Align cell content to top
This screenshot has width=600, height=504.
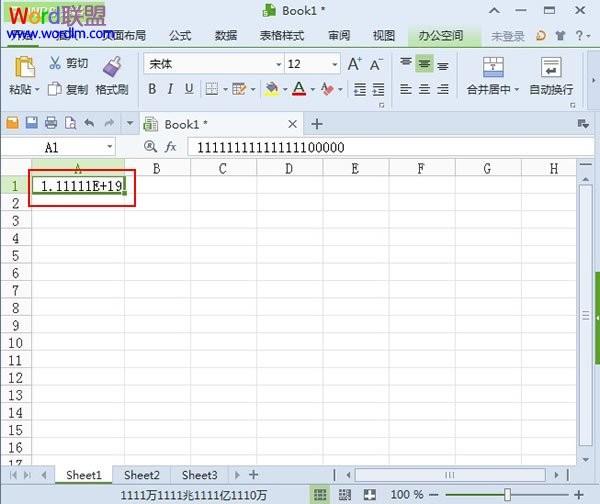[406, 63]
